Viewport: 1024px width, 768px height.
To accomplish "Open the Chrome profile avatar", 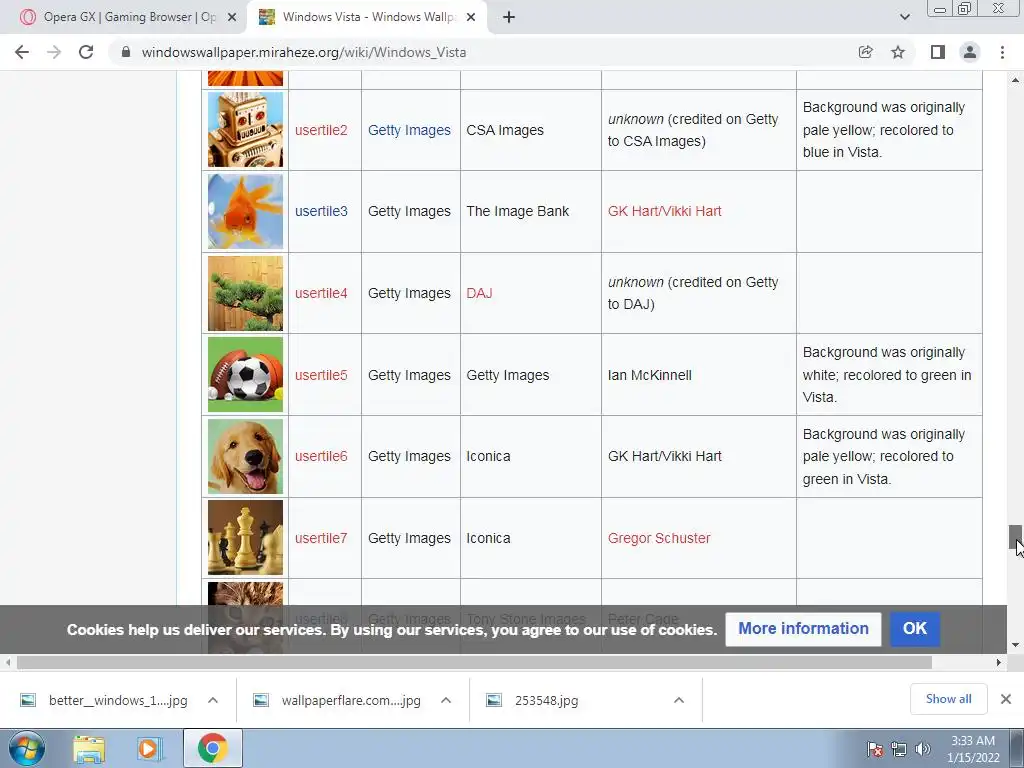I will pyautogui.click(x=970, y=52).
